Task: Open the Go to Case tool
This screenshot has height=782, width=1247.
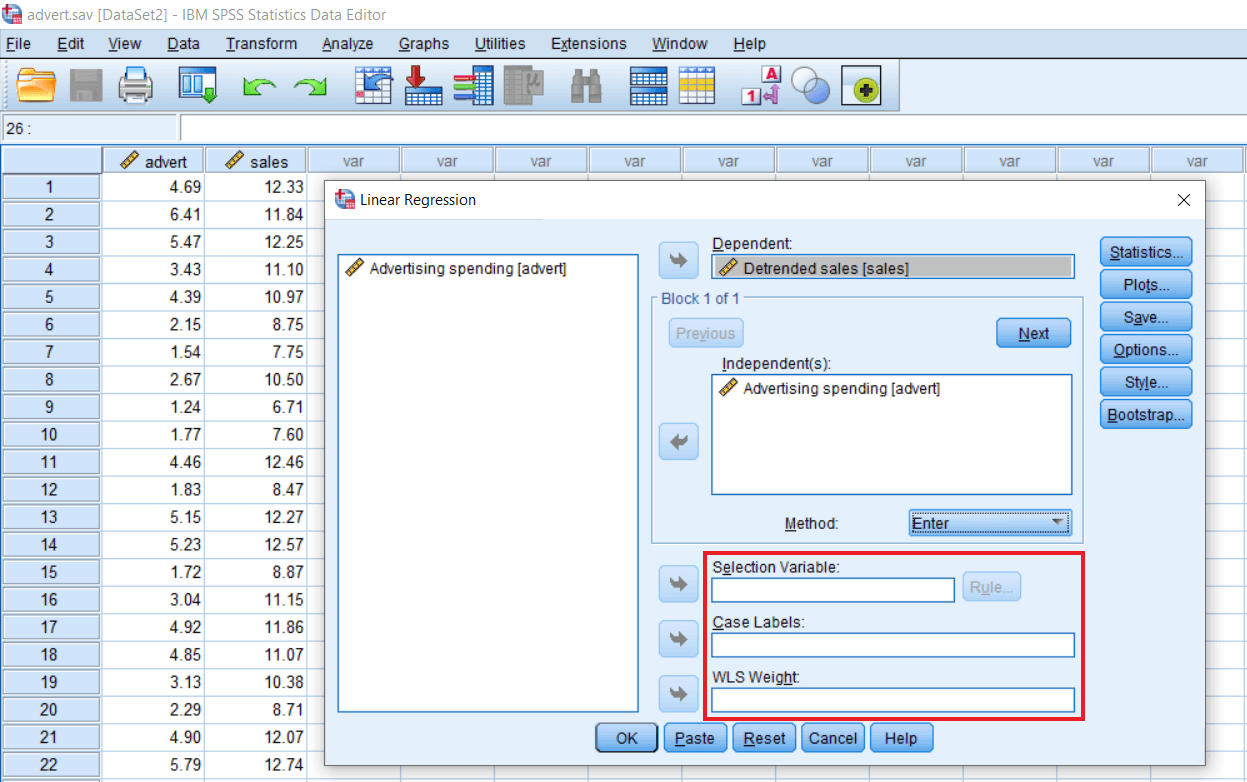Action: click(x=374, y=86)
